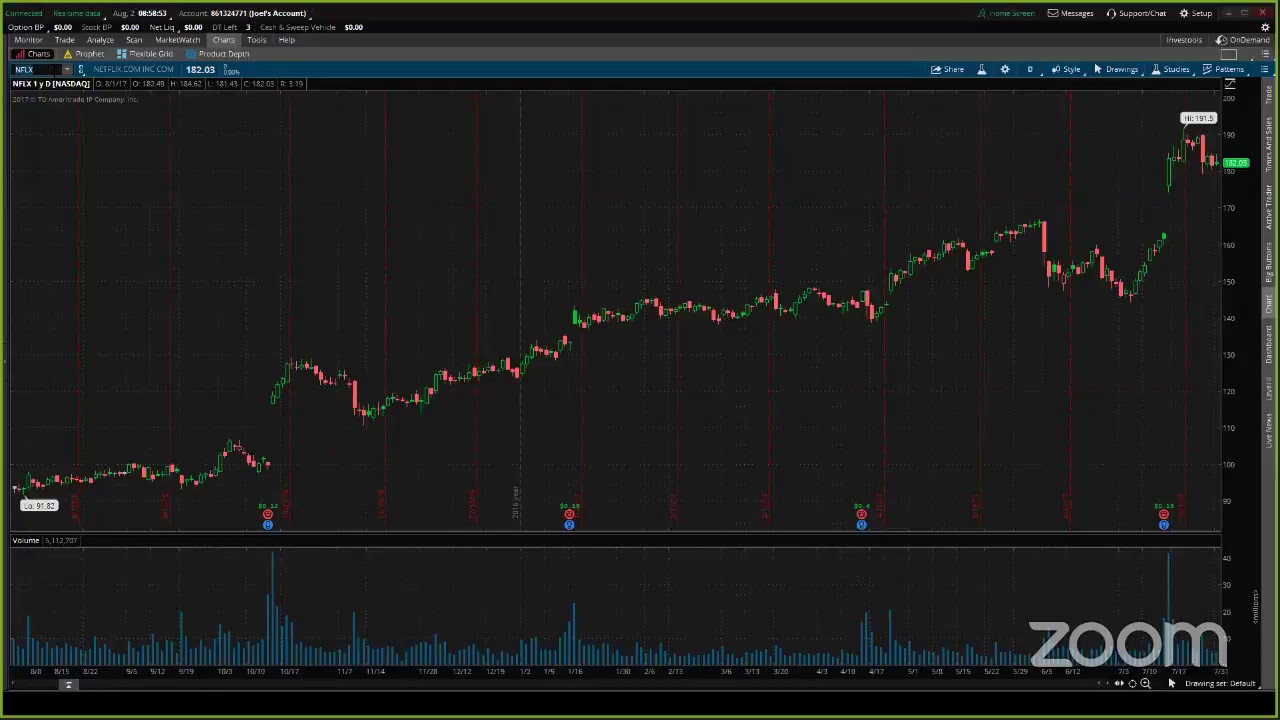Open Messages

pos(1070,13)
